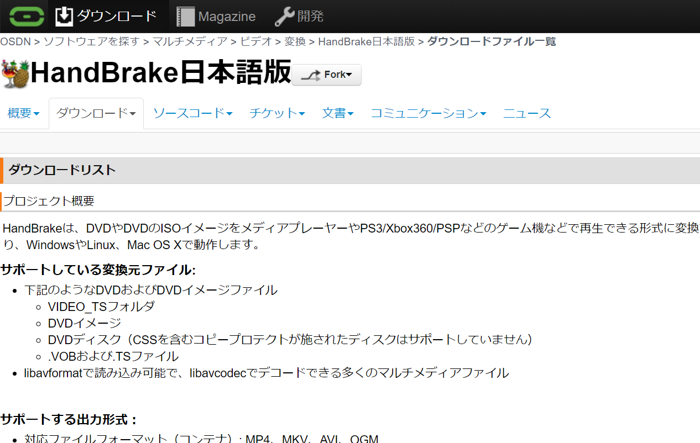700x443 pixels.
Task: Expand the ダウンロード tab menu
Action: pos(96,113)
